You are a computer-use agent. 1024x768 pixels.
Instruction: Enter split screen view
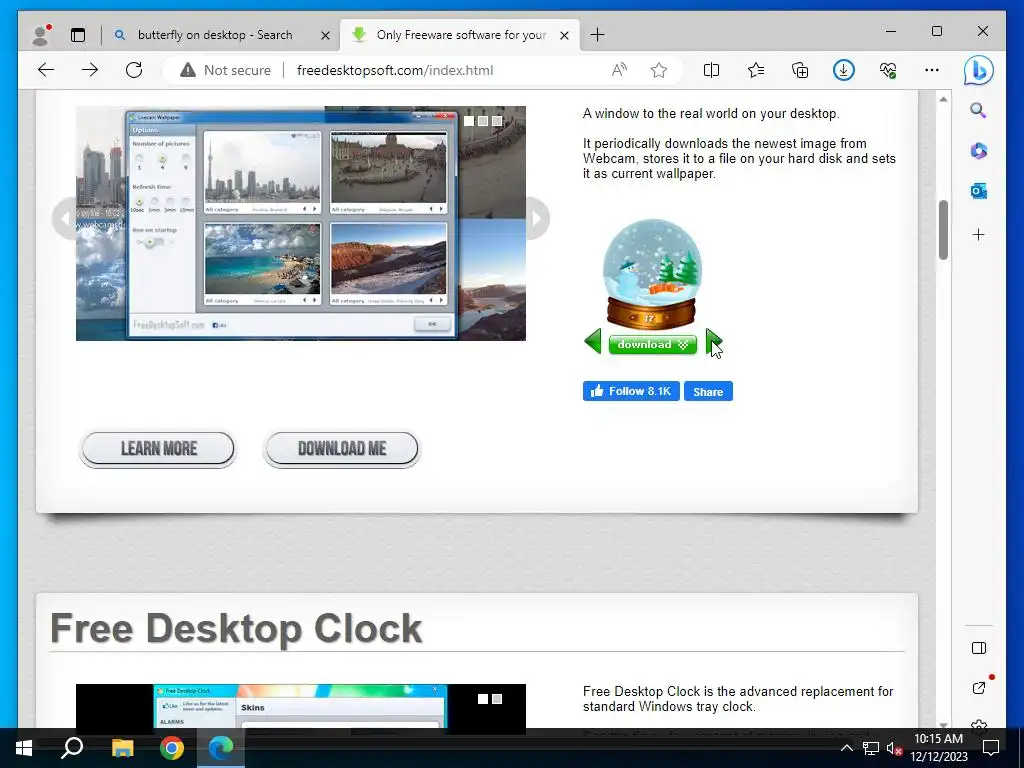coord(711,70)
